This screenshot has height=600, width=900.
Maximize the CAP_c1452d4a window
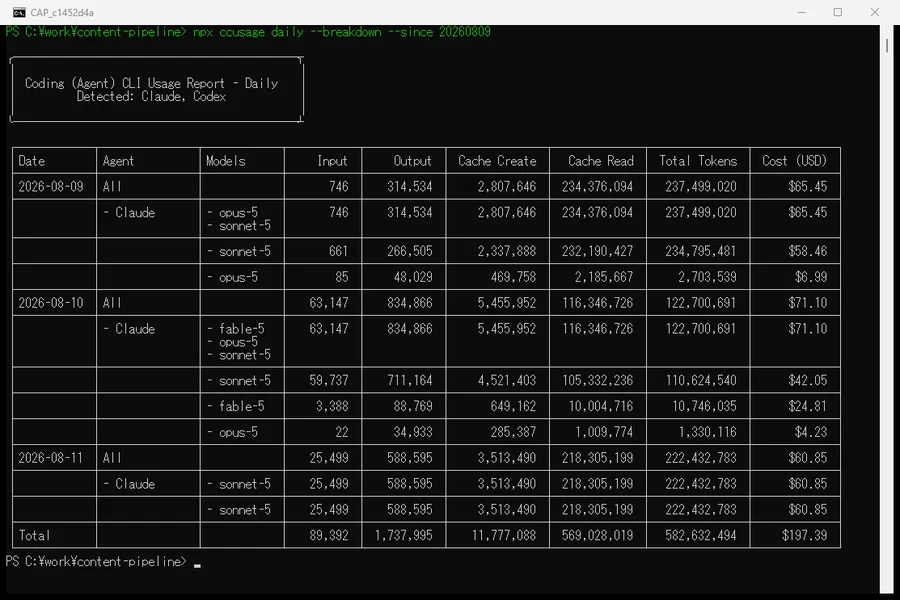coord(837,12)
